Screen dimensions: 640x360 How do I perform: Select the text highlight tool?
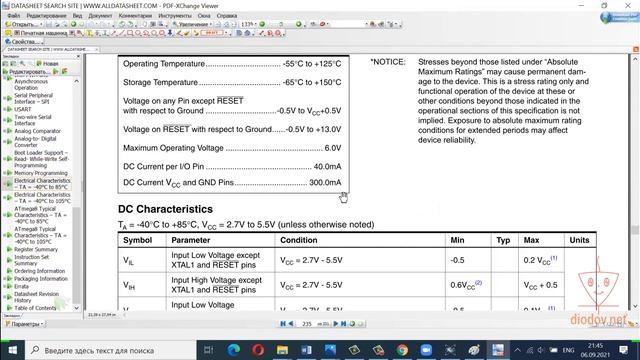coord(89,33)
